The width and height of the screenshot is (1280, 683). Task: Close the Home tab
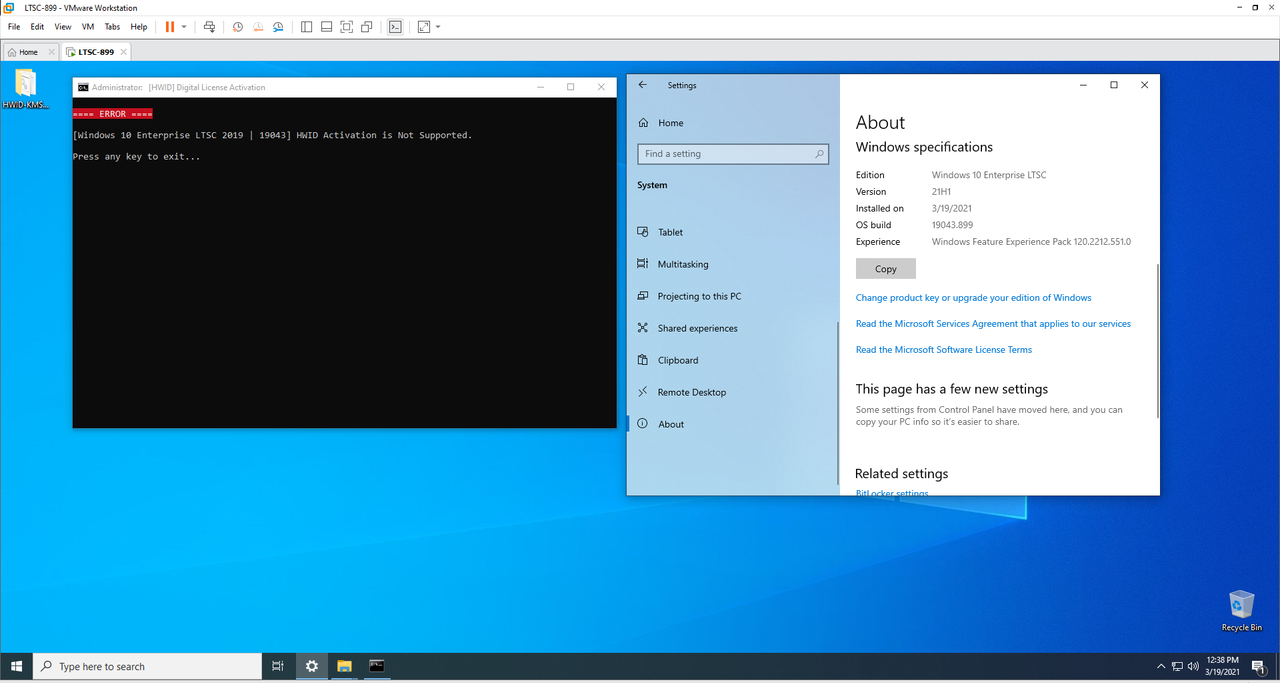[x=51, y=52]
